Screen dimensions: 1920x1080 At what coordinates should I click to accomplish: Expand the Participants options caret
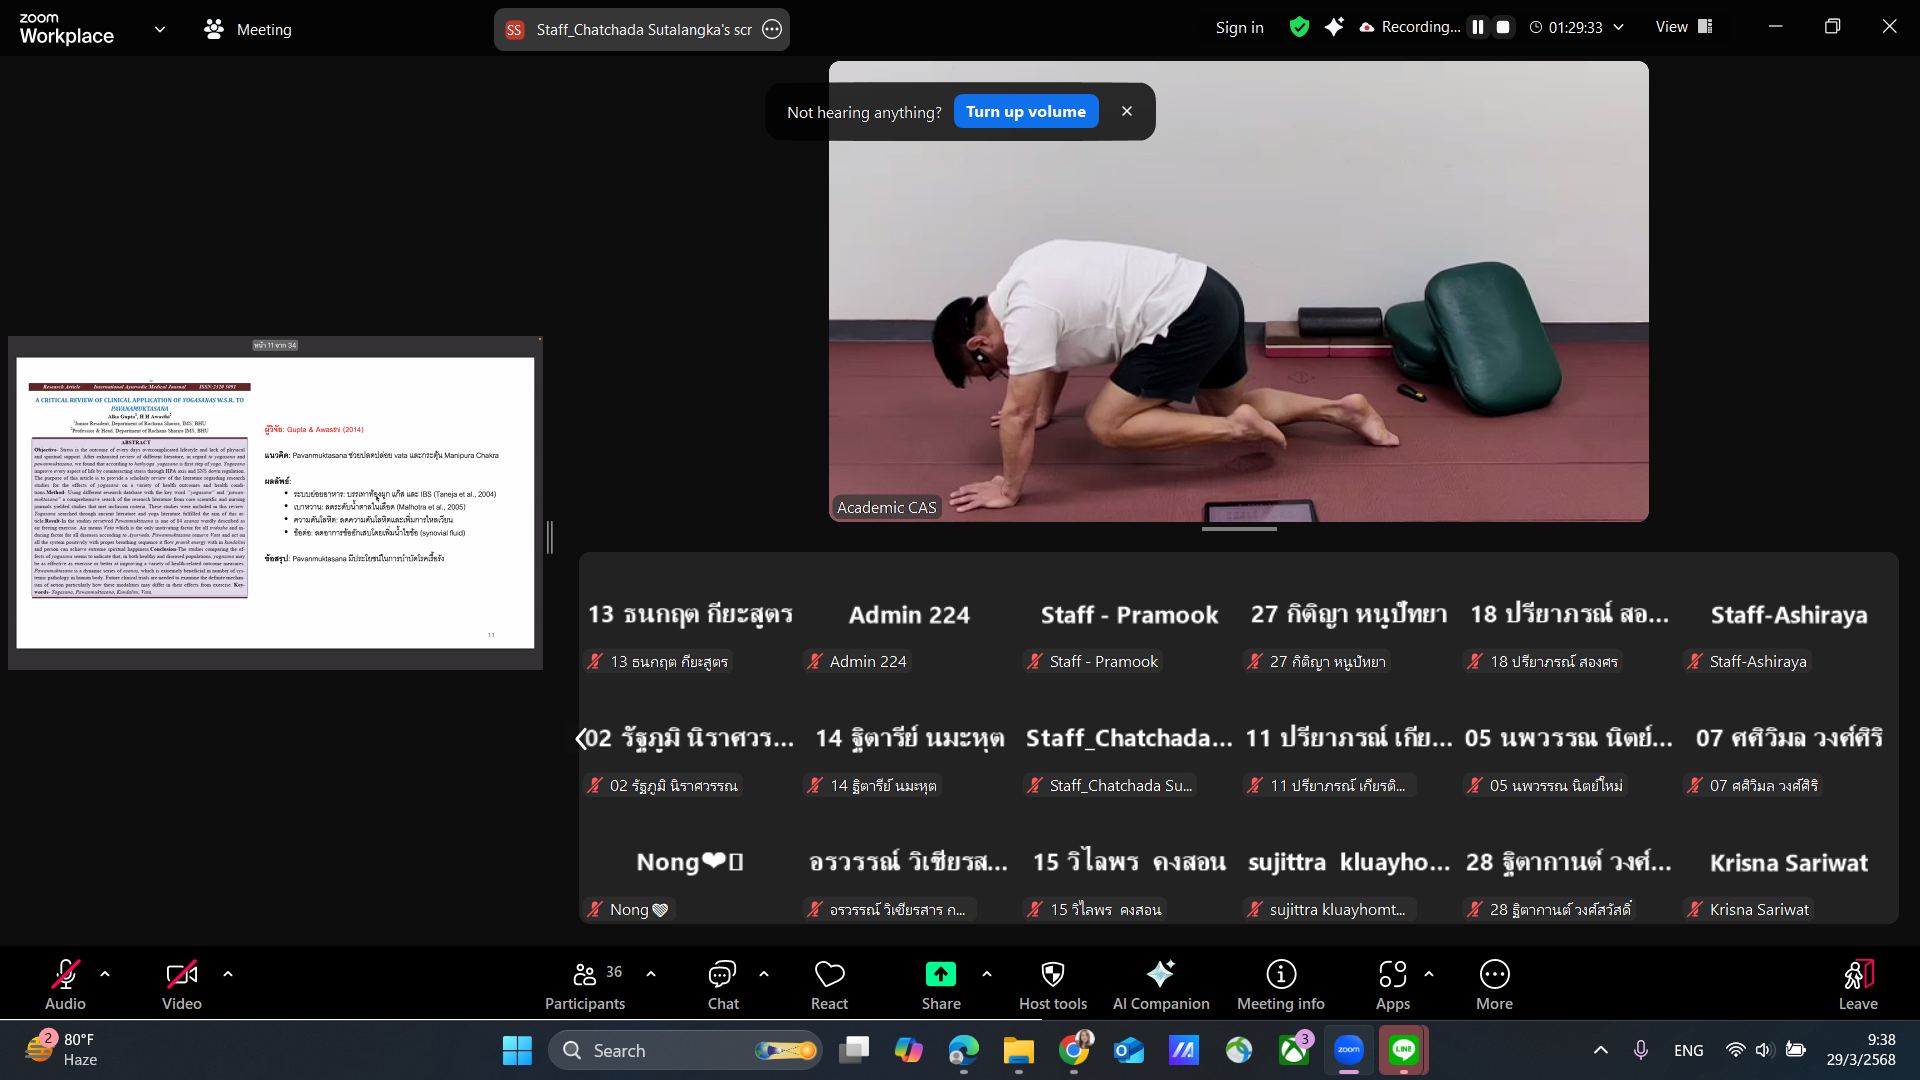pos(651,973)
